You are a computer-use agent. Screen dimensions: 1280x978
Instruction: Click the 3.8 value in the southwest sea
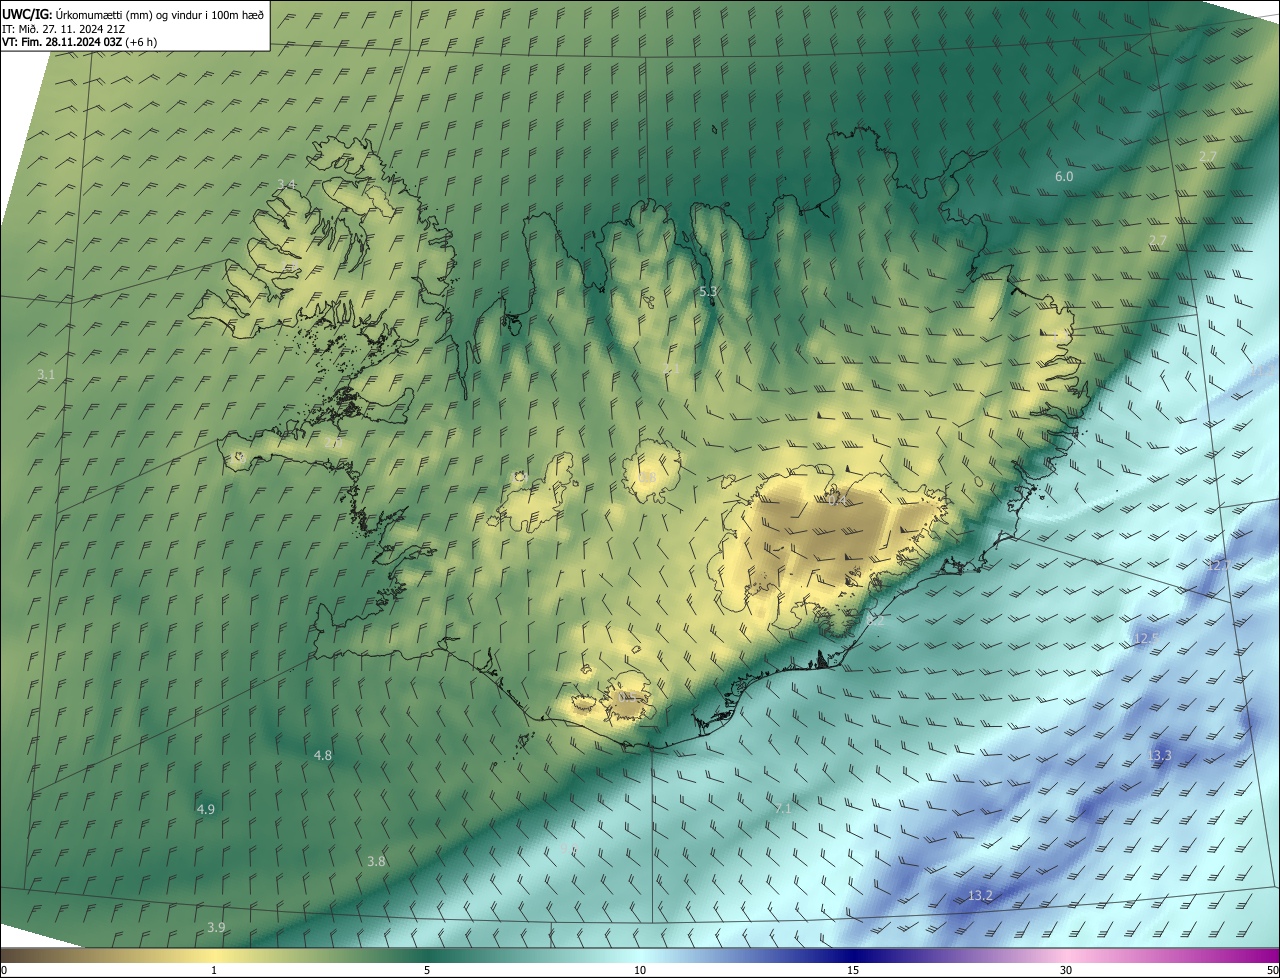pyautogui.click(x=376, y=861)
